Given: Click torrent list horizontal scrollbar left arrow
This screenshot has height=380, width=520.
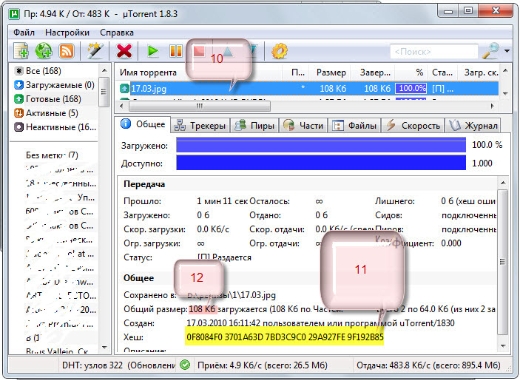Looking at the screenshot, I should 121,106.
